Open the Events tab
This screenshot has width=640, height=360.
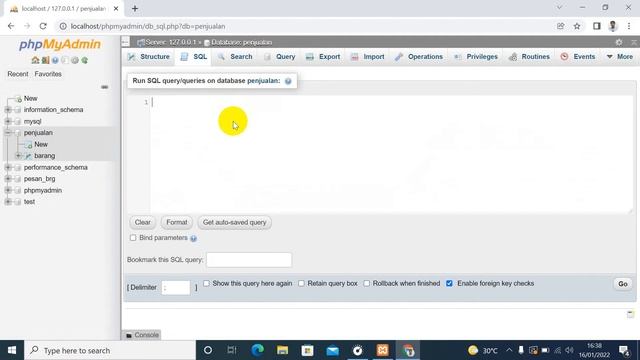(578, 57)
